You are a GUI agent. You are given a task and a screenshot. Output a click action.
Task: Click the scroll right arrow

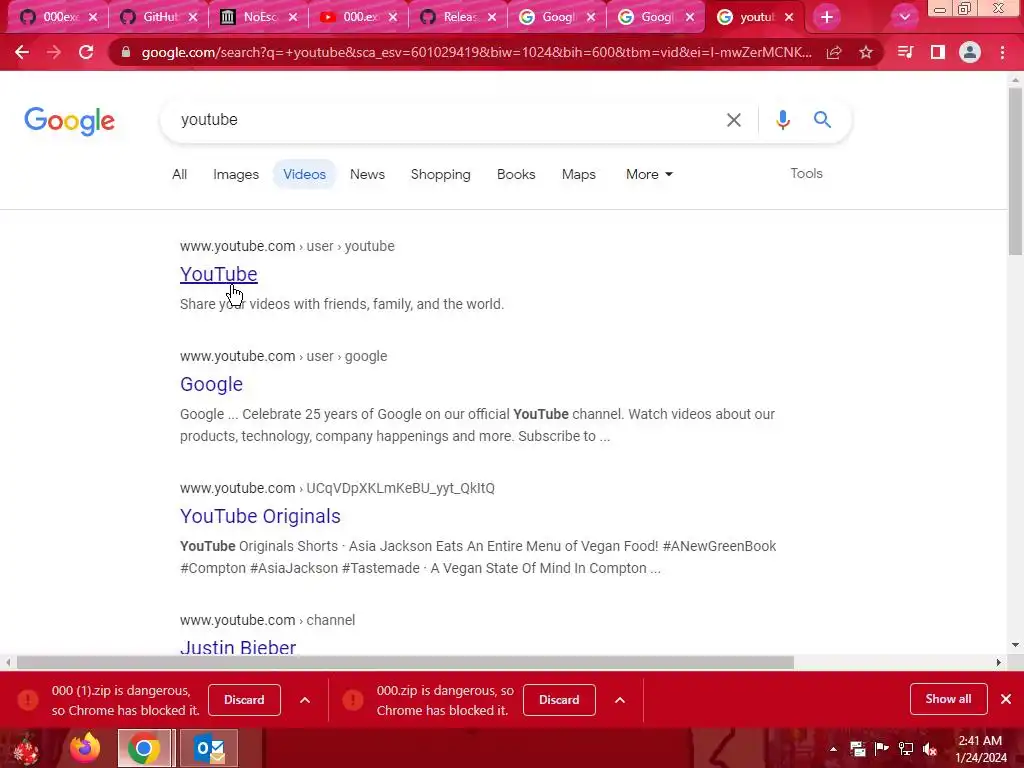(999, 662)
